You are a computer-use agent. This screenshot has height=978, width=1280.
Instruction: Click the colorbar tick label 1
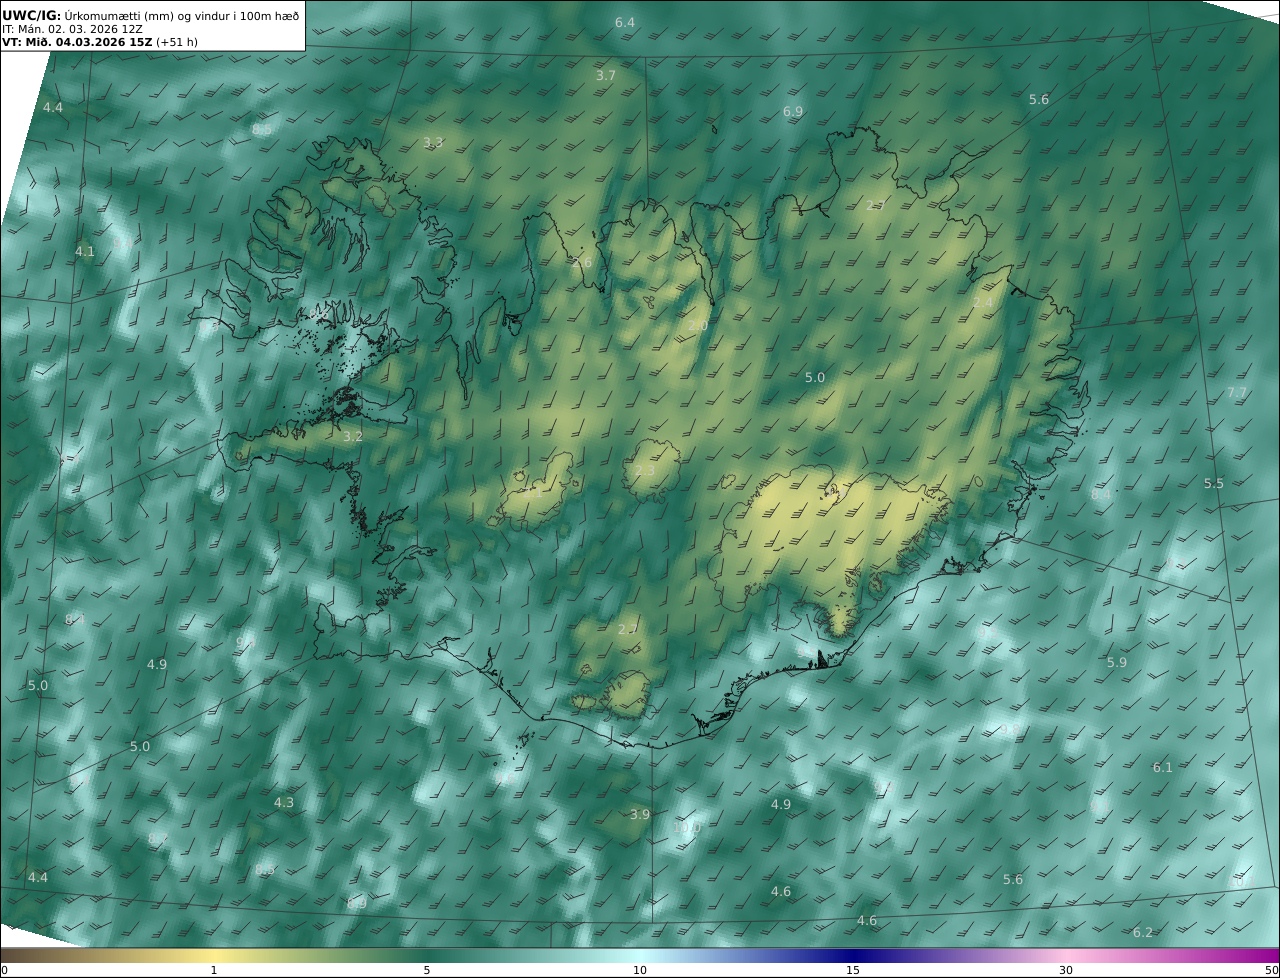(x=214, y=970)
